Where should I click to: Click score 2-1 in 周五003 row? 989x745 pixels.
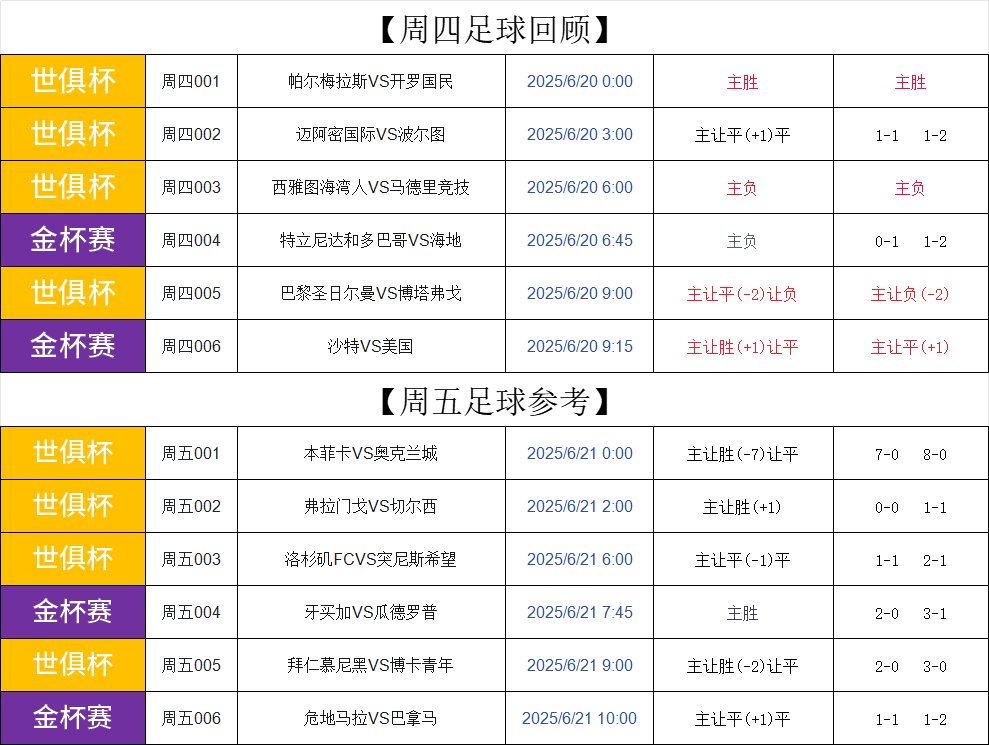[x=935, y=561]
